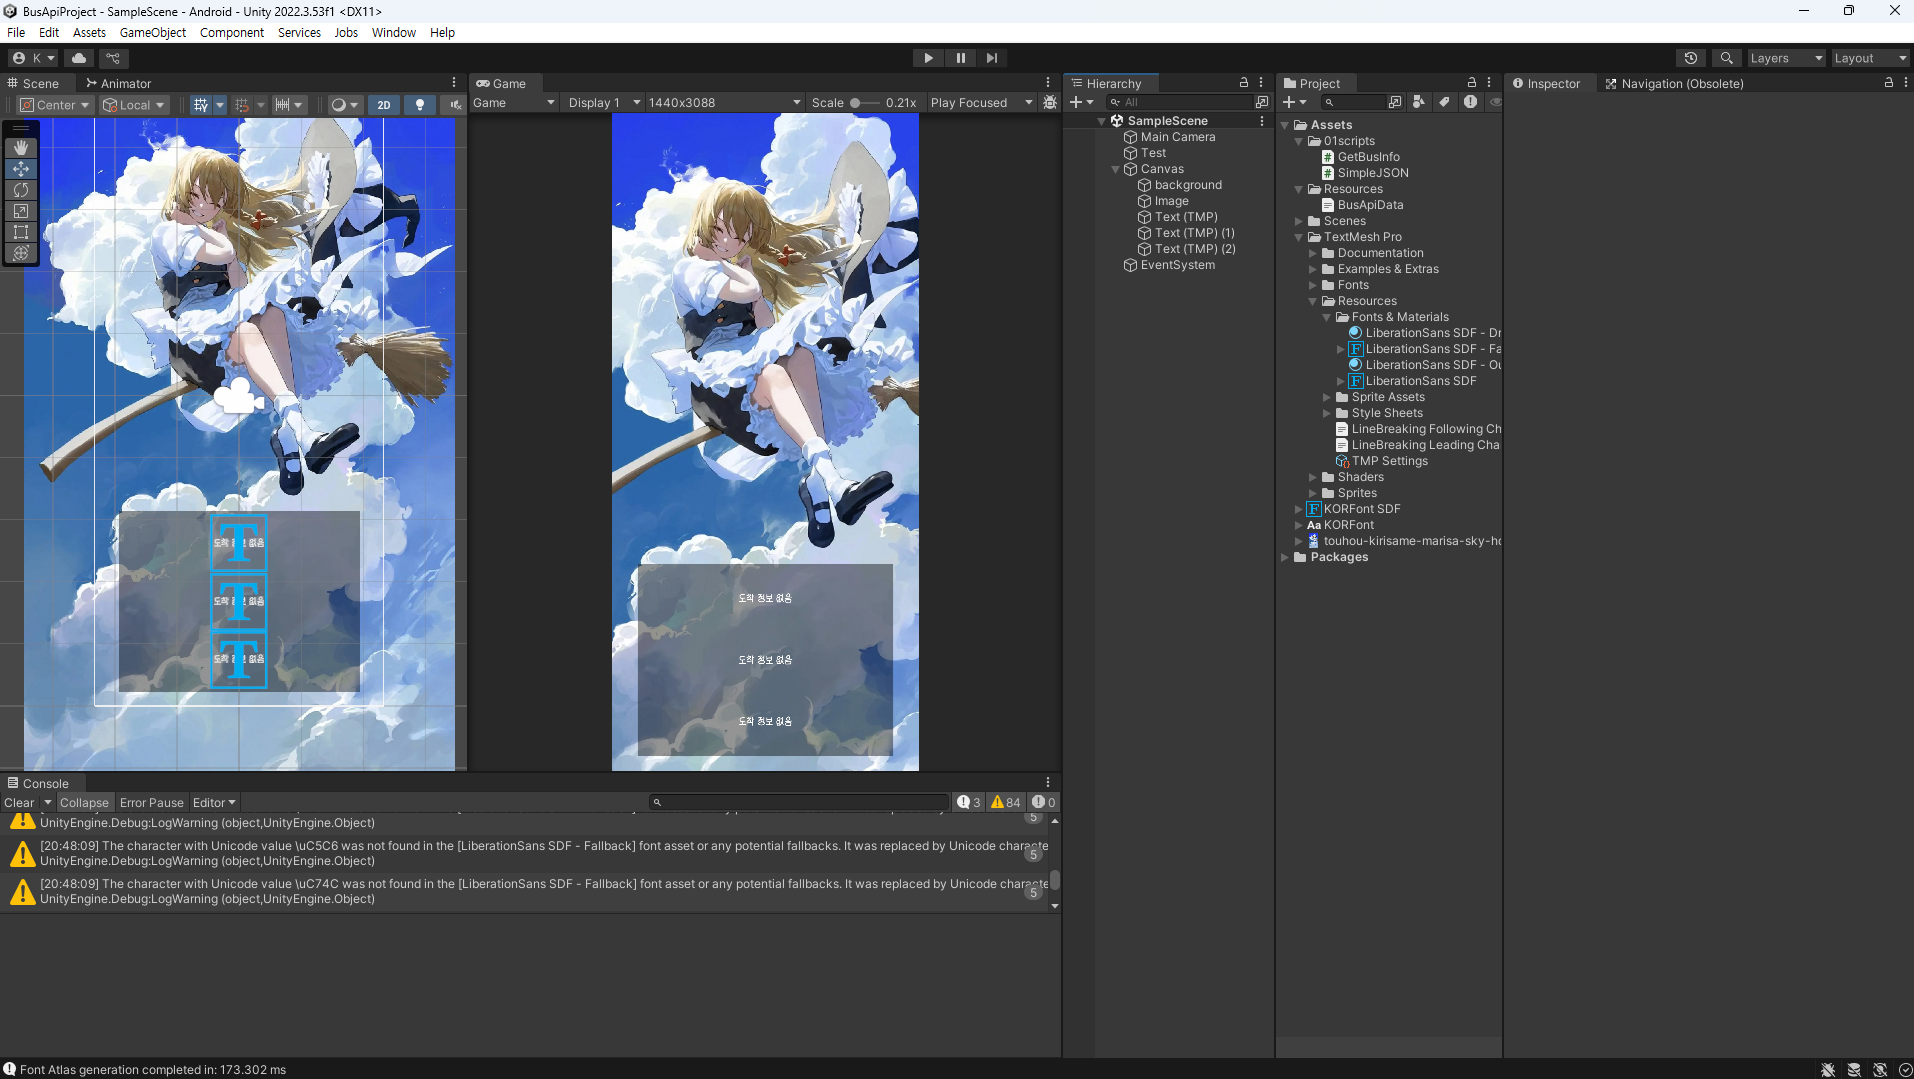The image size is (1914, 1079).
Task: Open Project add plus button
Action: pyautogui.click(x=1294, y=102)
